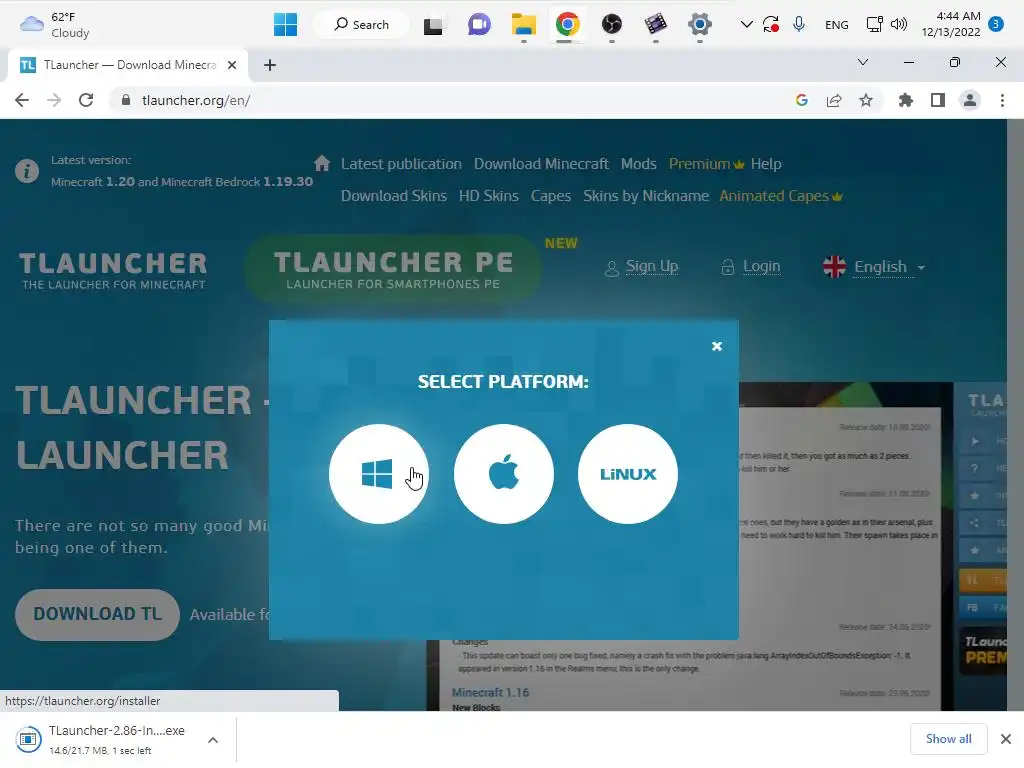Open the weather widget showing Cloudy

55,25
